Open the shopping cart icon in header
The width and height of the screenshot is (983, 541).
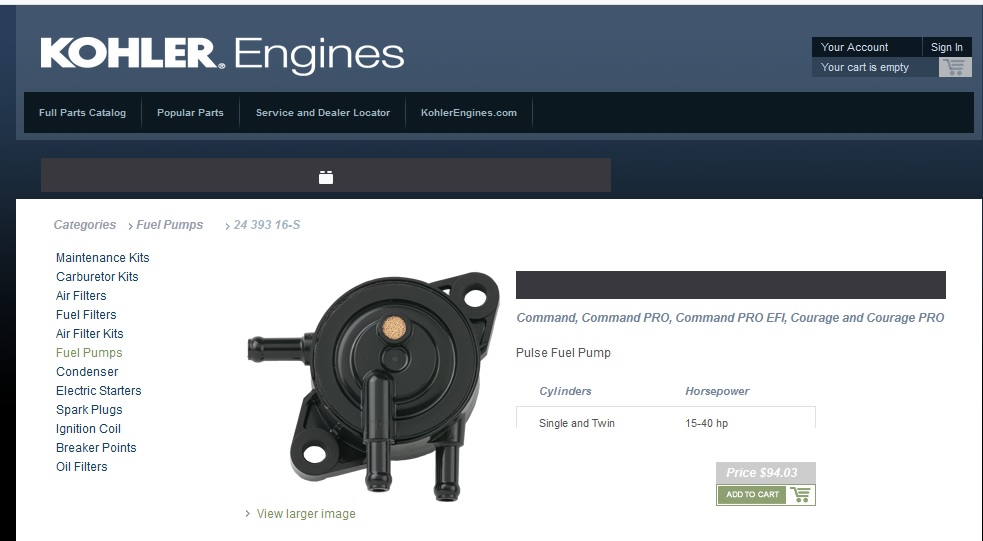[x=955, y=67]
